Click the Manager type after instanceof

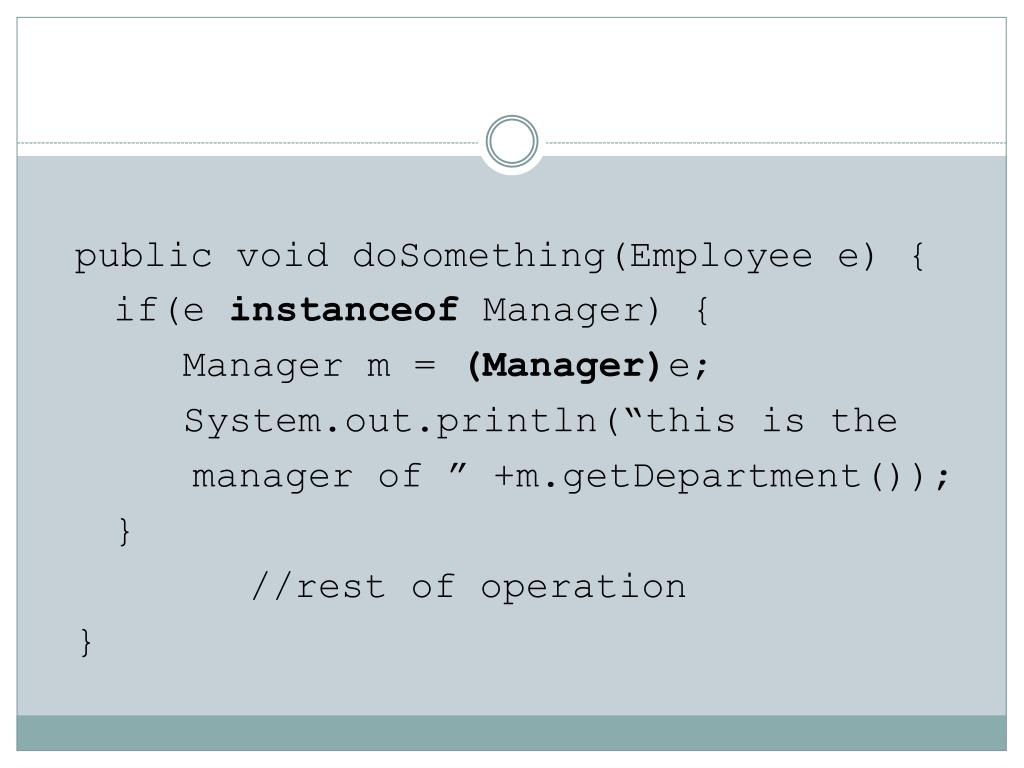point(572,310)
